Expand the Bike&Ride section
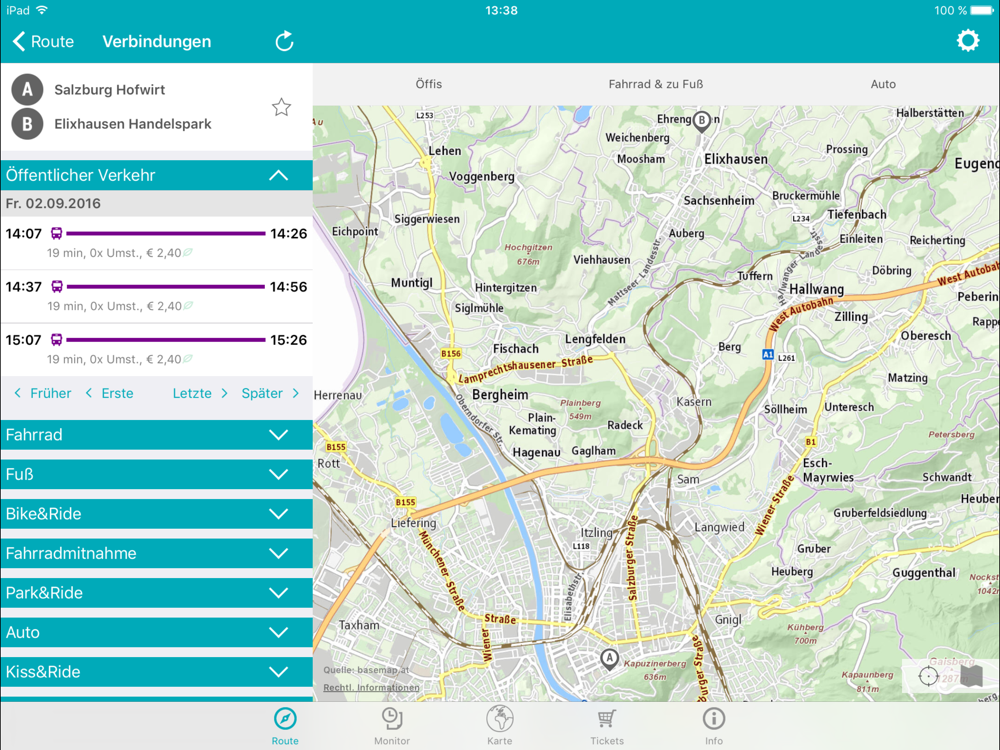Screen dimensions: 1000x750 click(x=156, y=514)
